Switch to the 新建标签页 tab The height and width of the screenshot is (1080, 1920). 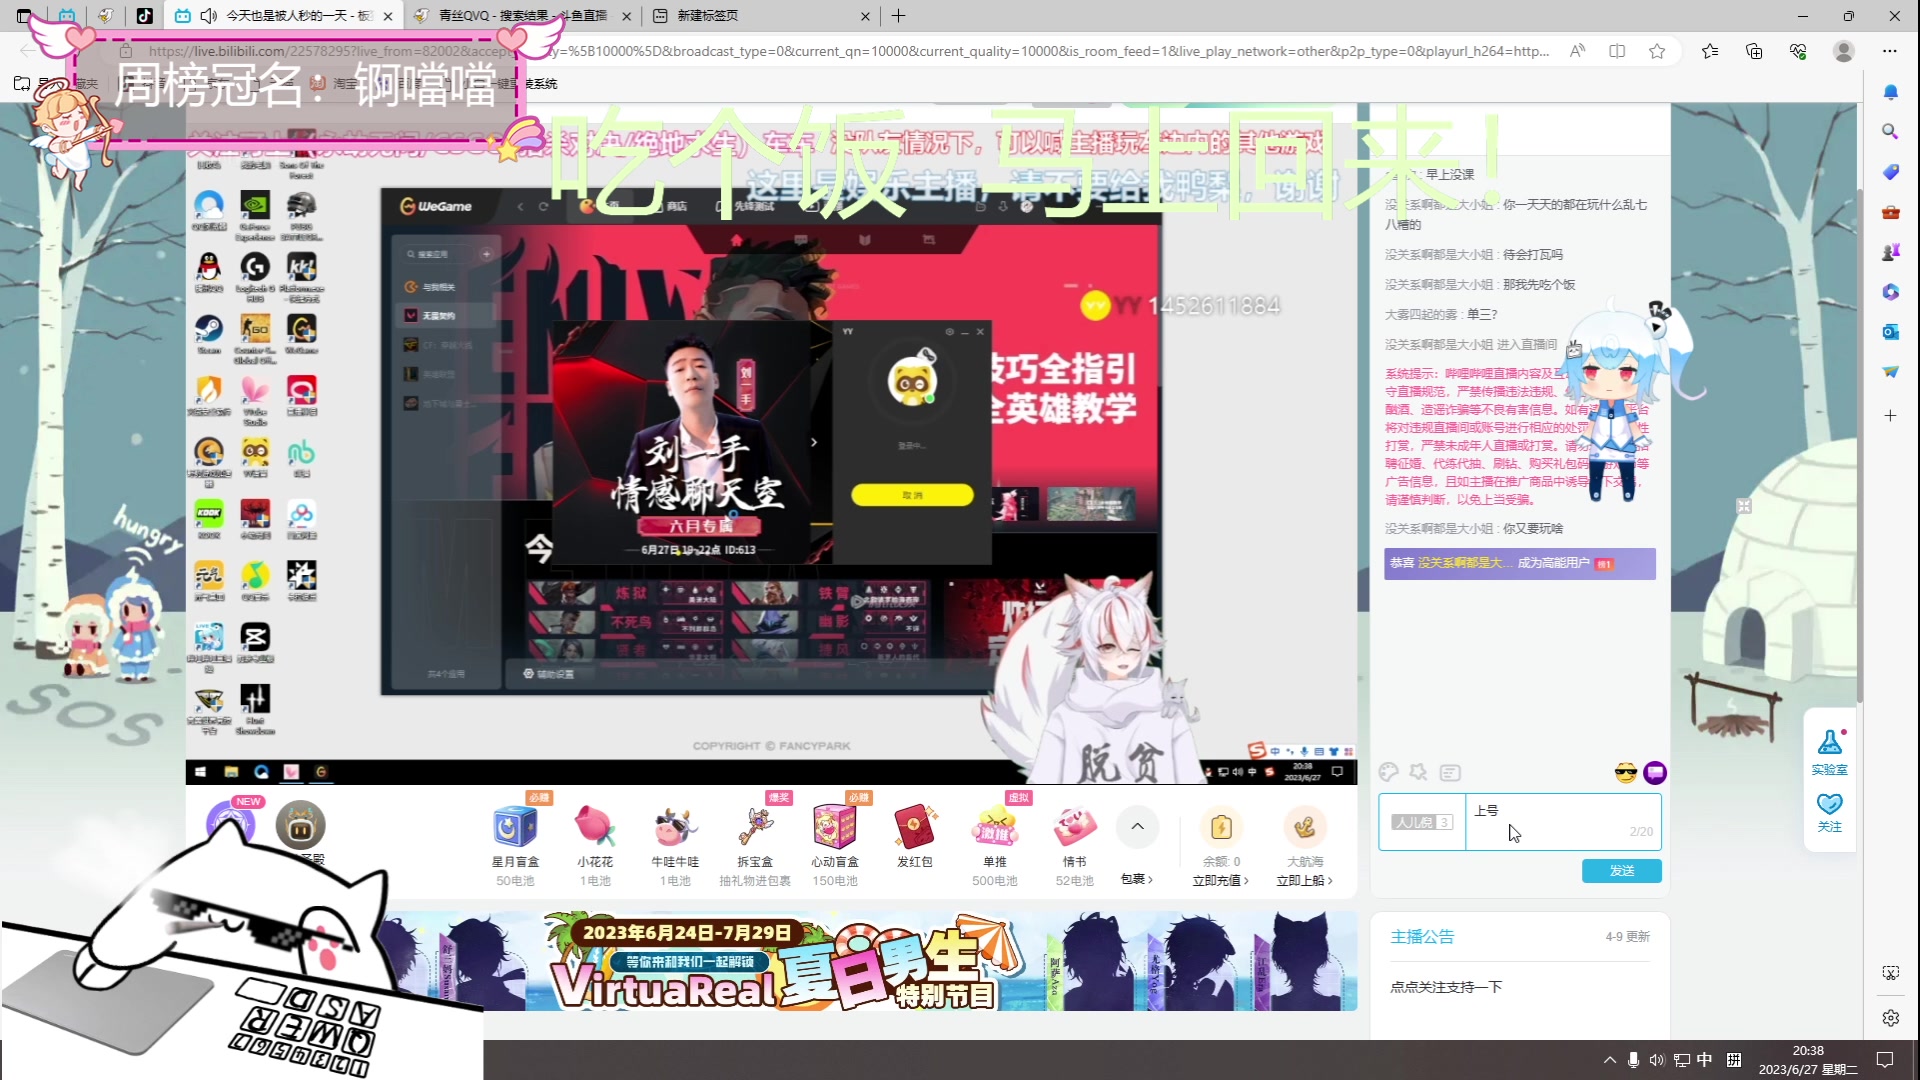point(762,16)
